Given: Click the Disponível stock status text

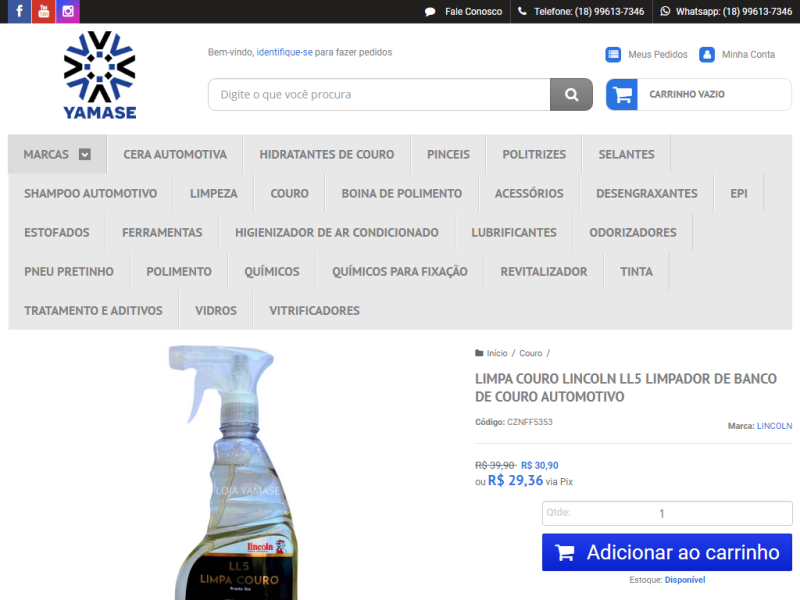Looking at the screenshot, I should pos(685,580).
